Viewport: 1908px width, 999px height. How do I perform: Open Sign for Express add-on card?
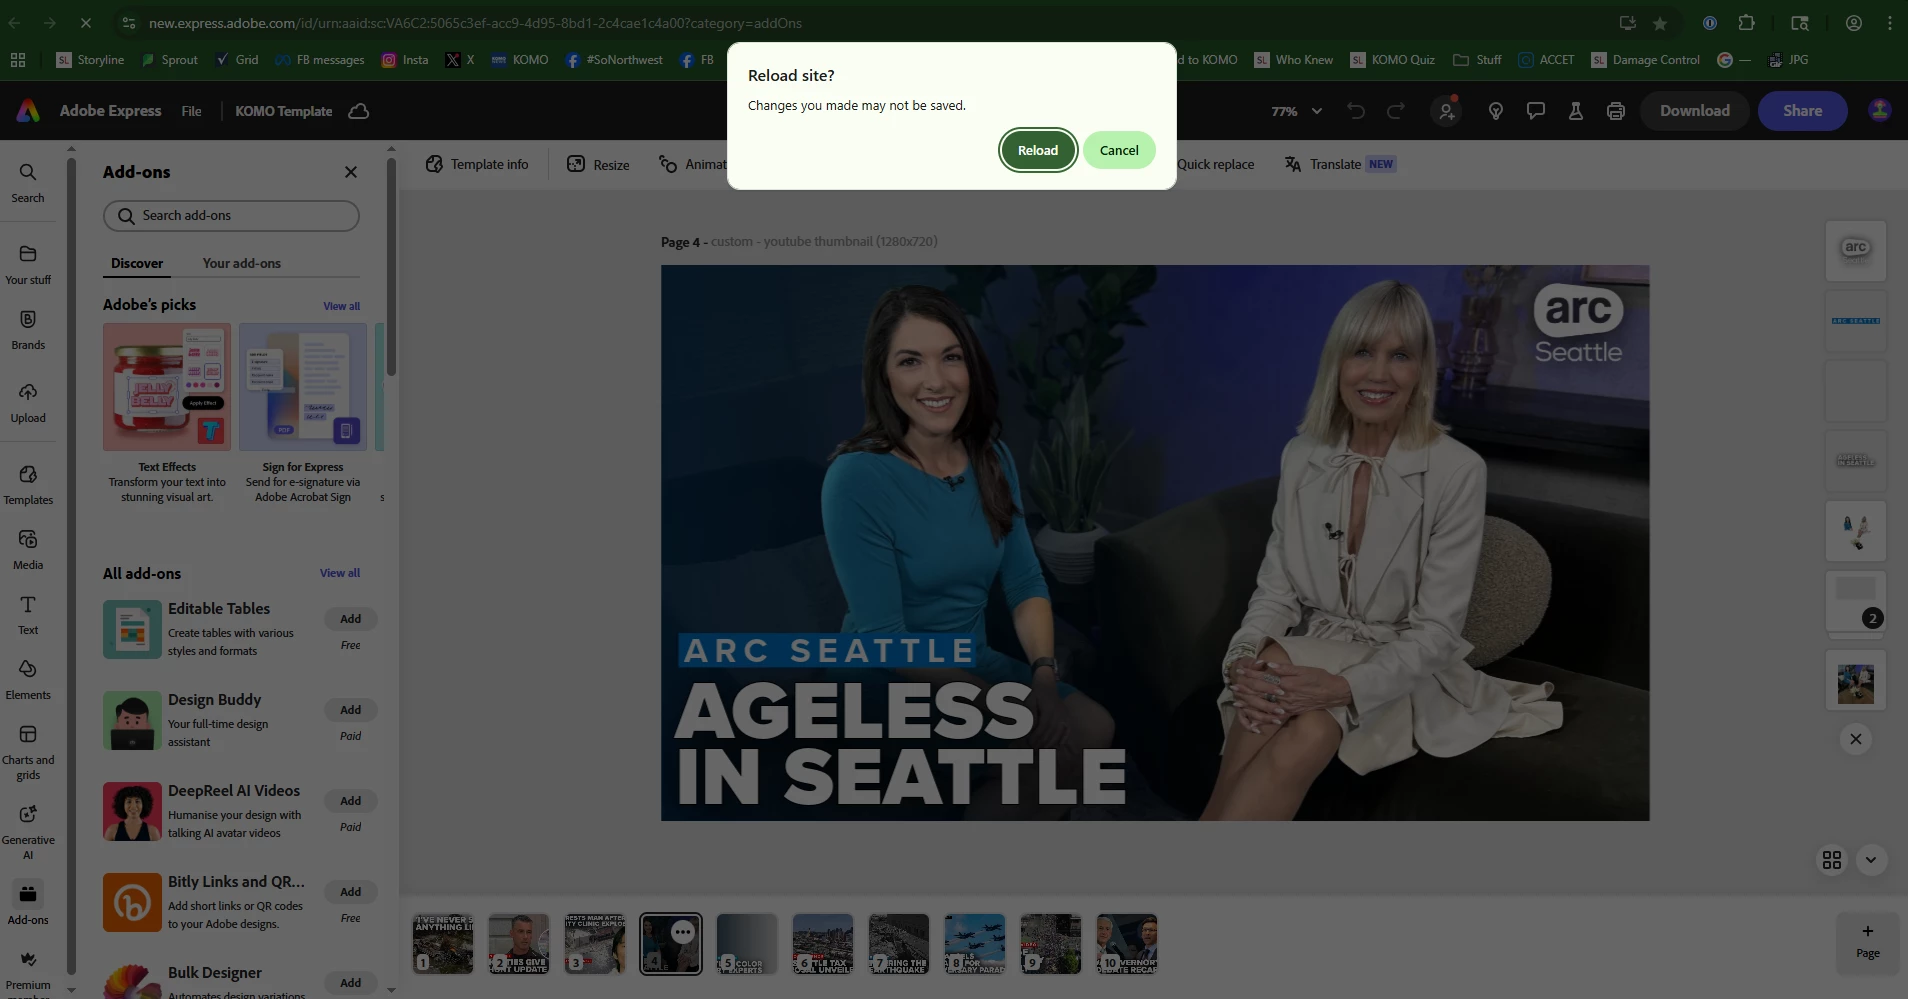tap(303, 413)
